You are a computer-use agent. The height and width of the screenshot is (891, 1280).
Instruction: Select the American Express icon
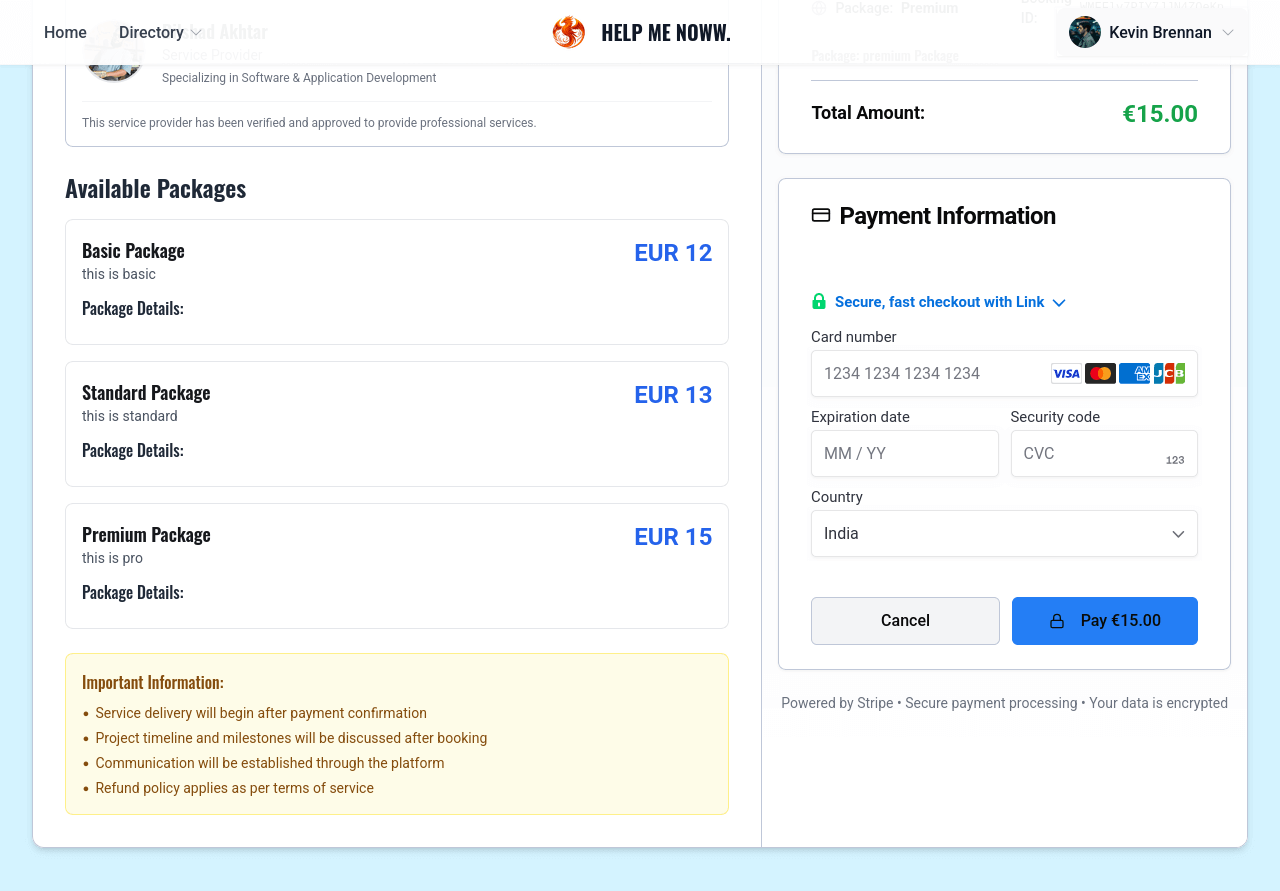coord(1134,373)
